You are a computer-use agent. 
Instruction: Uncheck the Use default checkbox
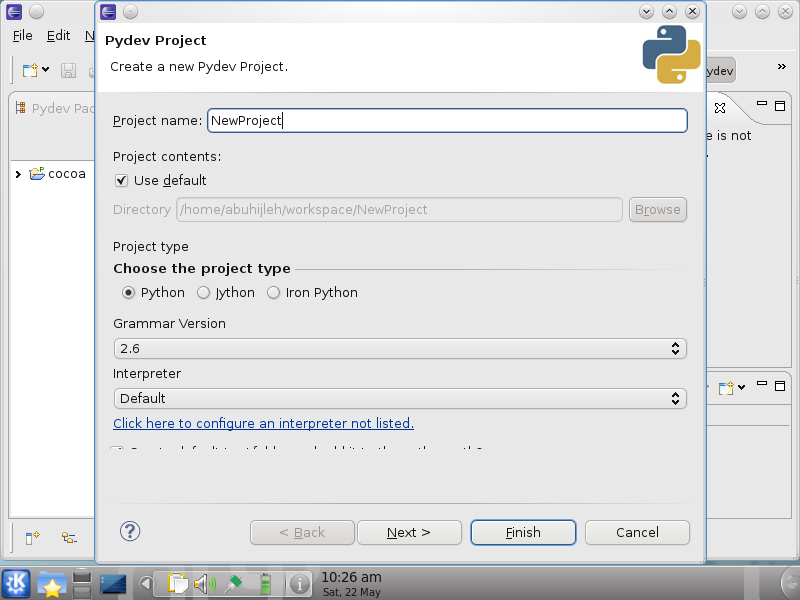[x=122, y=180]
